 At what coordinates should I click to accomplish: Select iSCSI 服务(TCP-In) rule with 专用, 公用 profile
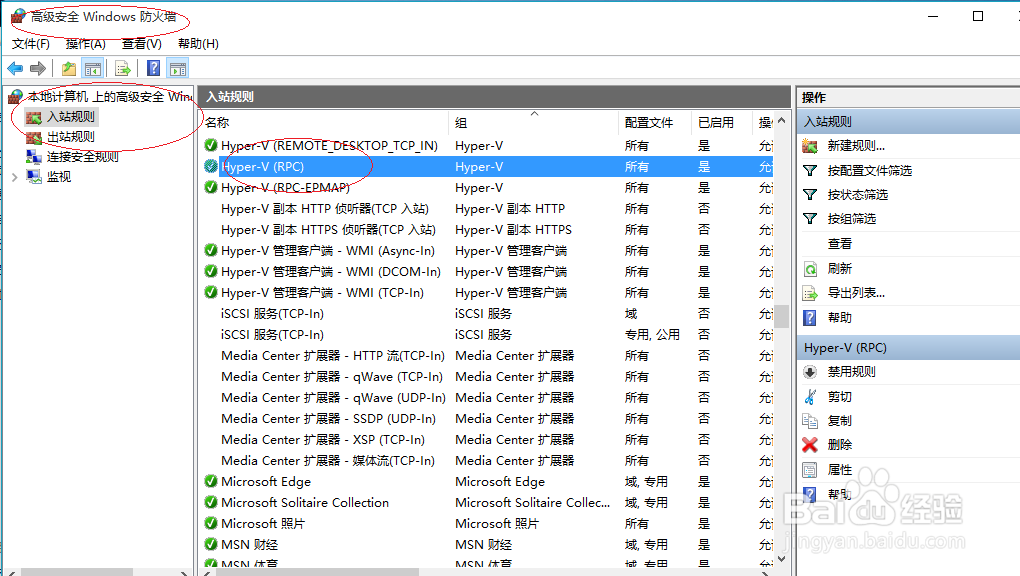coord(272,335)
